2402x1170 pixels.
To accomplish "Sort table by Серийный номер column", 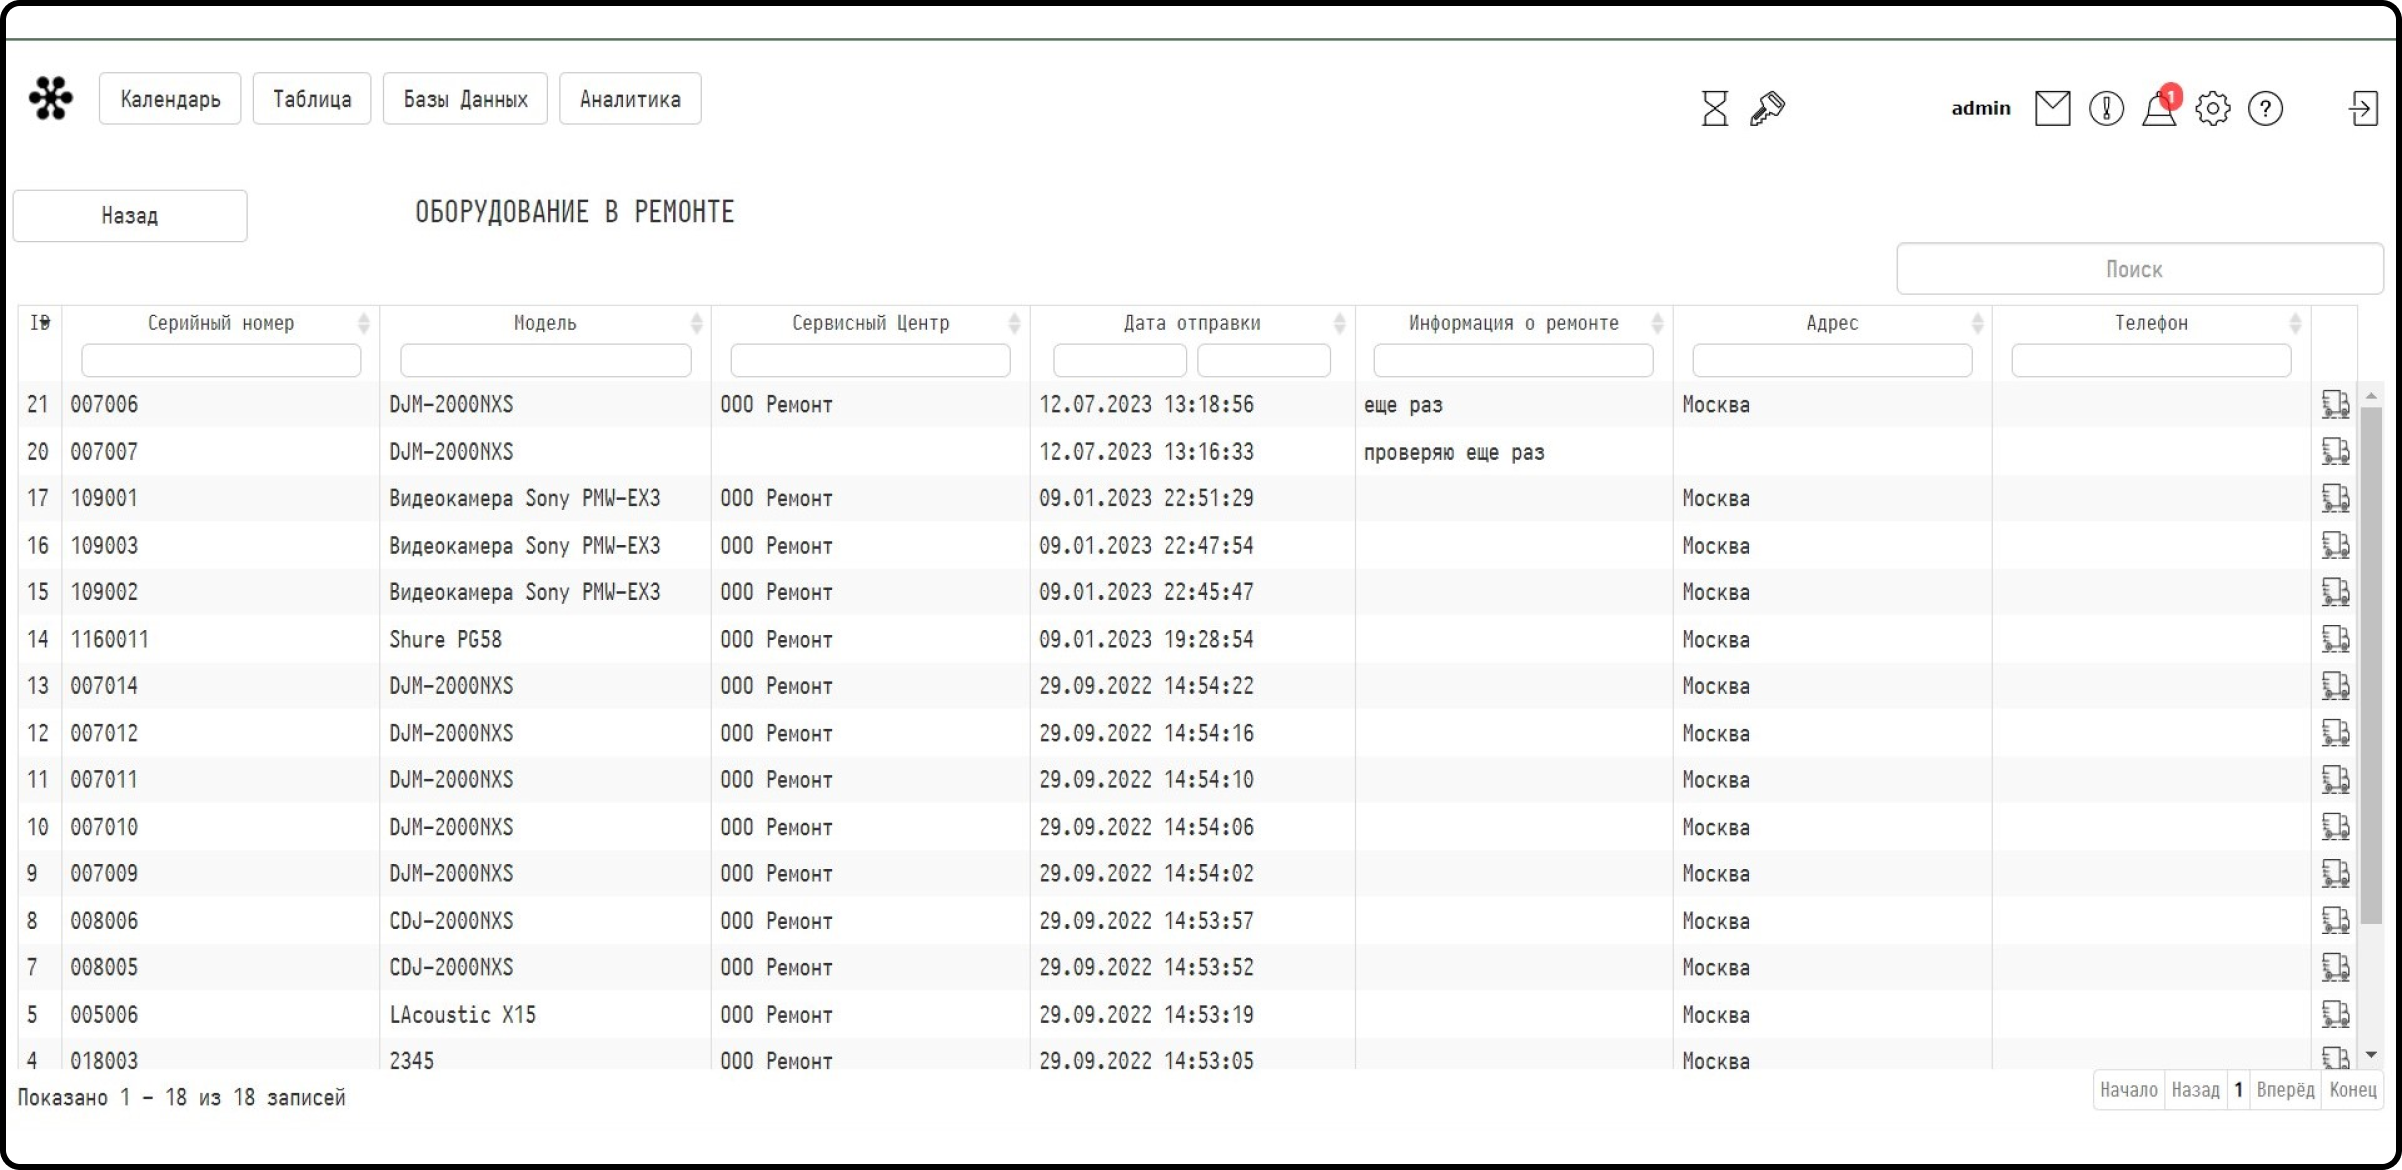I will [x=221, y=323].
